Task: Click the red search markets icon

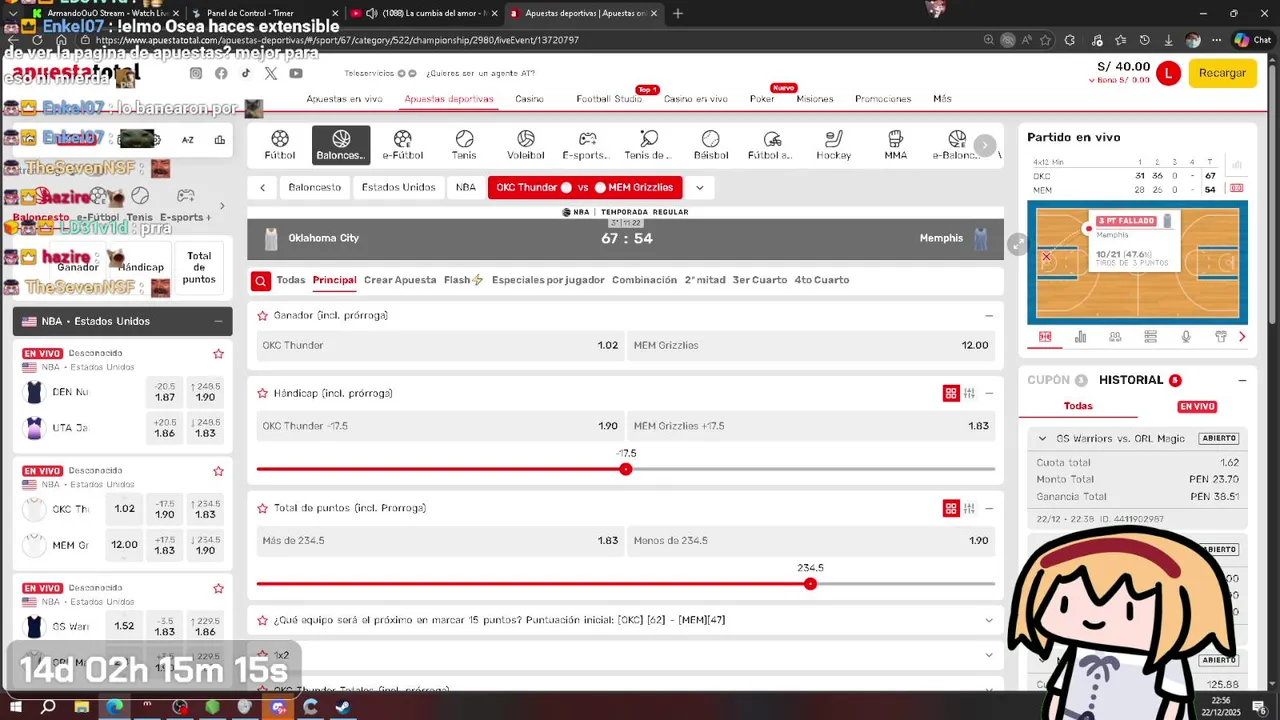Action: [x=260, y=281]
